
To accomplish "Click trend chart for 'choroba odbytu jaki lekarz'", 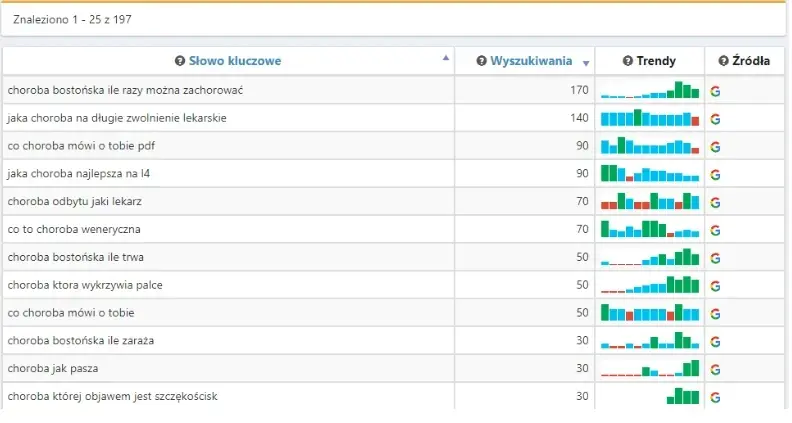I will tap(650, 201).
